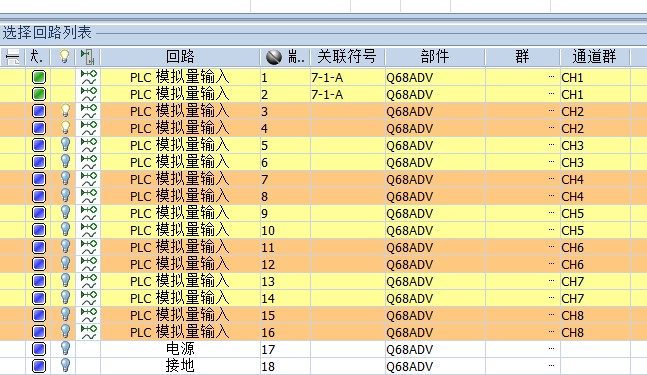The image size is (647, 375).
Task: Sort by 回路 column header
Action: 180,57
